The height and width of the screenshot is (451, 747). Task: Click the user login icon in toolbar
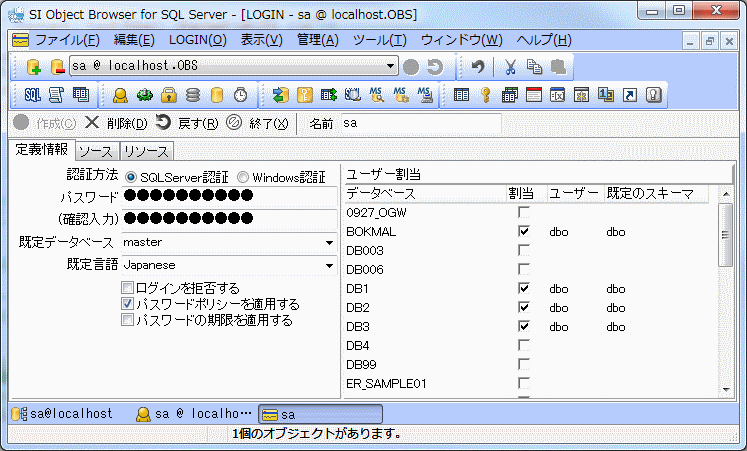pos(120,95)
